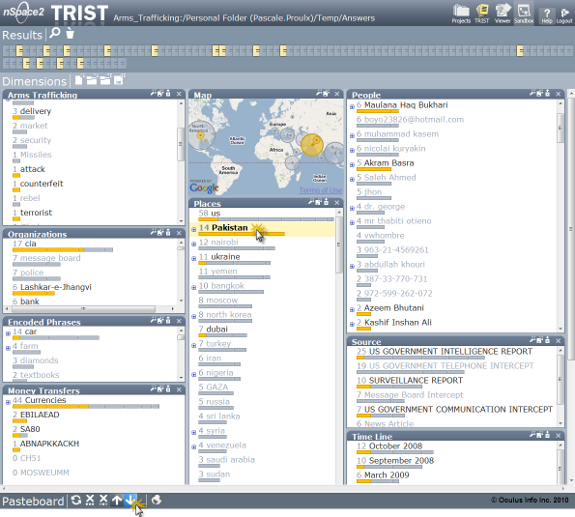Click the Organizations horizontal scrollbar
This screenshot has width=575, height=517.
point(89,308)
